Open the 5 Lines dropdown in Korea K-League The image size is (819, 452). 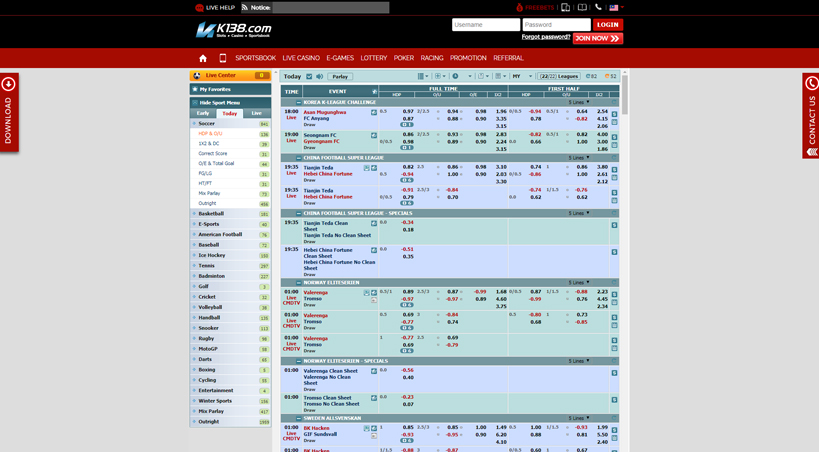point(579,102)
